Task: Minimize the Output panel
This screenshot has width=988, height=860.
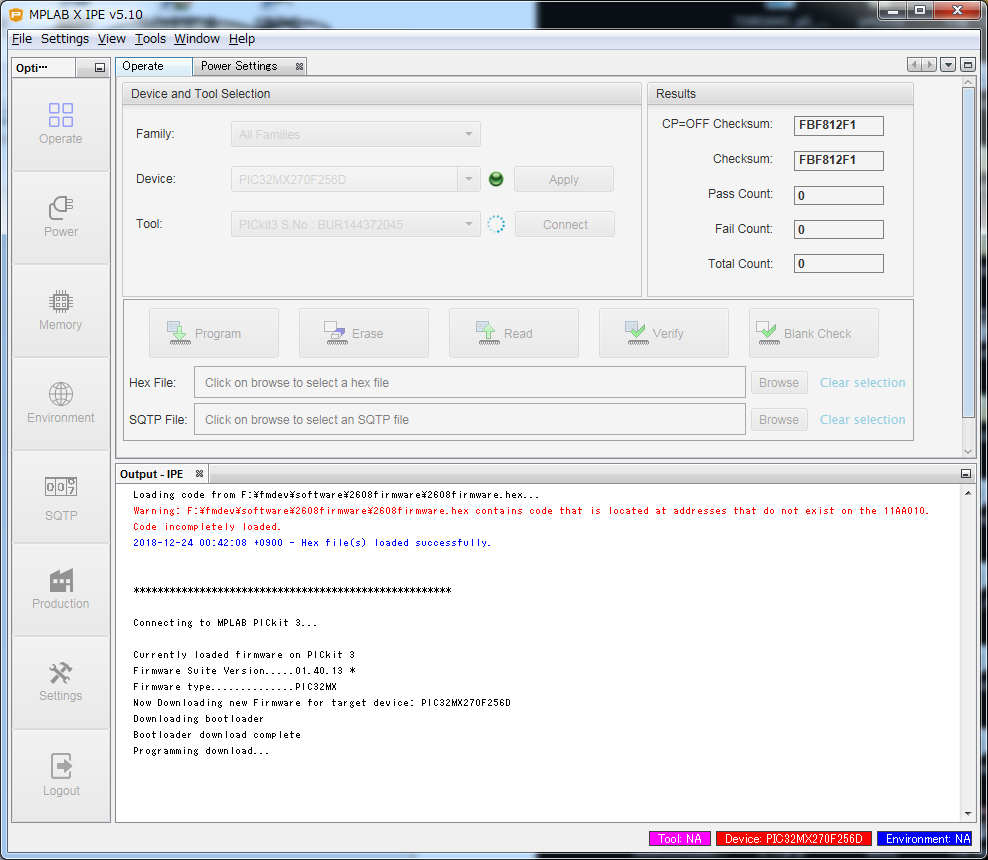Action: 965,474
